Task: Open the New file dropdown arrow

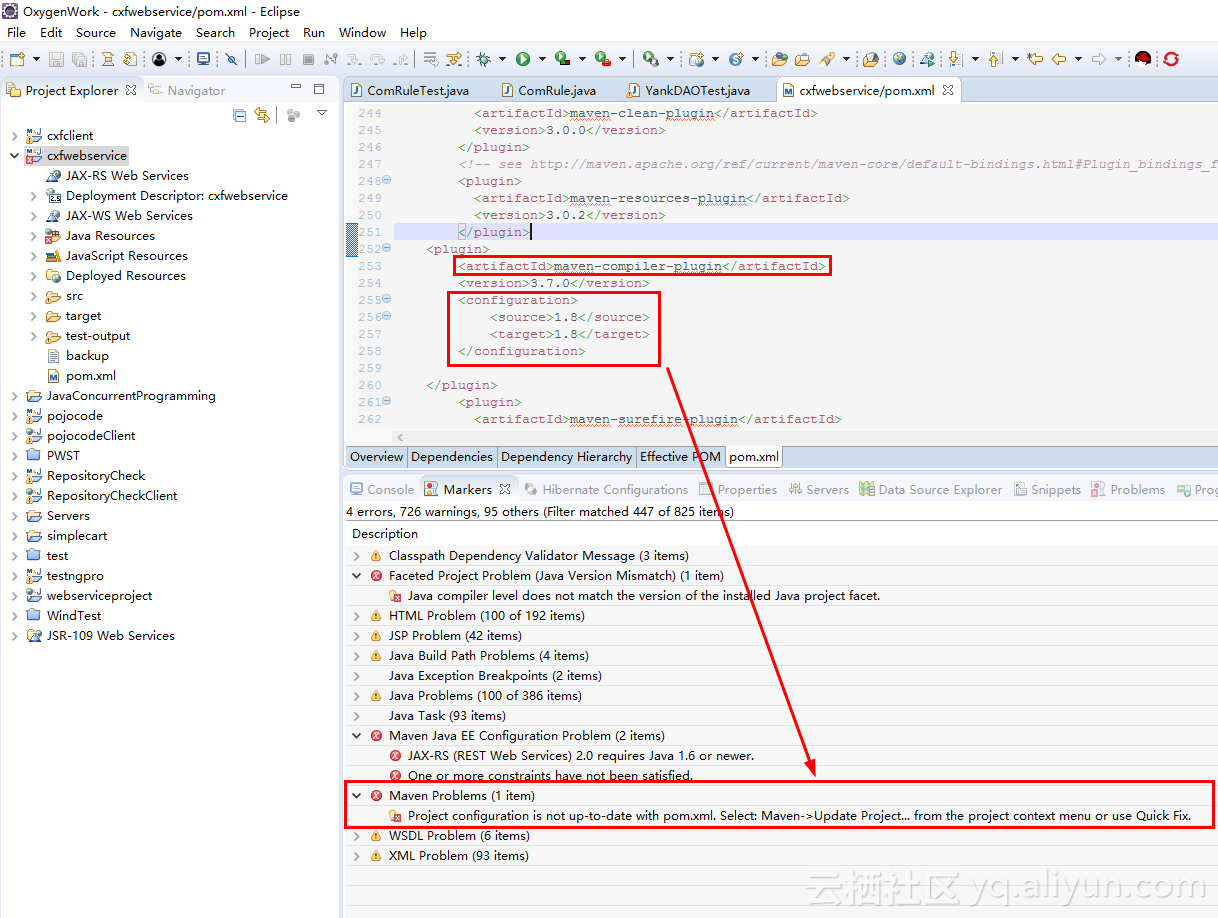Action: (36, 59)
